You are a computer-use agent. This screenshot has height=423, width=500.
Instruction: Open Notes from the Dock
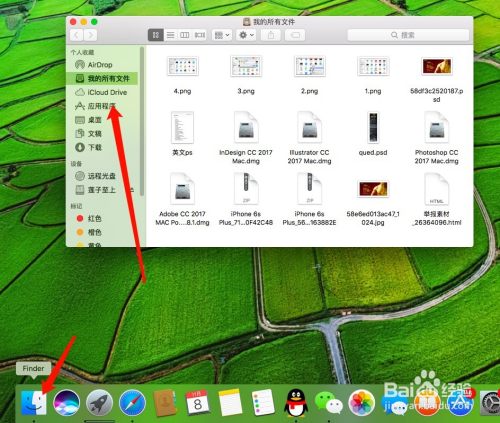pos(230,403)
